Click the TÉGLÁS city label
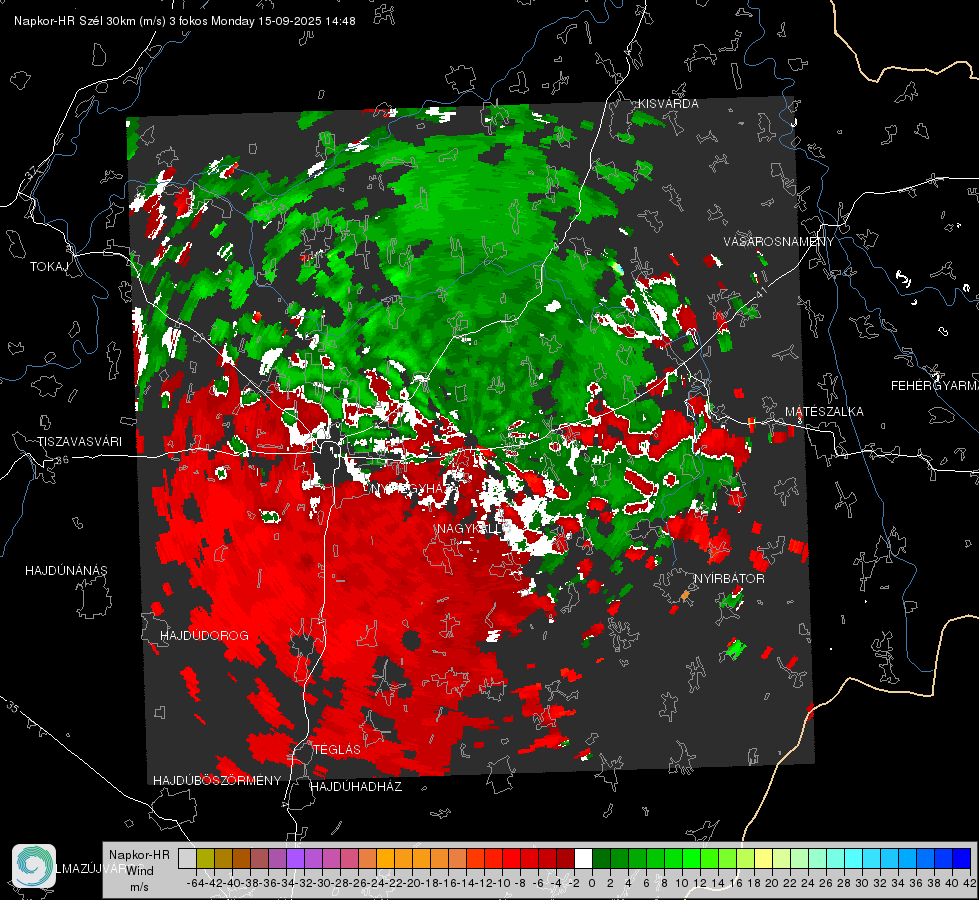This screenshot has width=979, height=900. click(337, 749)
